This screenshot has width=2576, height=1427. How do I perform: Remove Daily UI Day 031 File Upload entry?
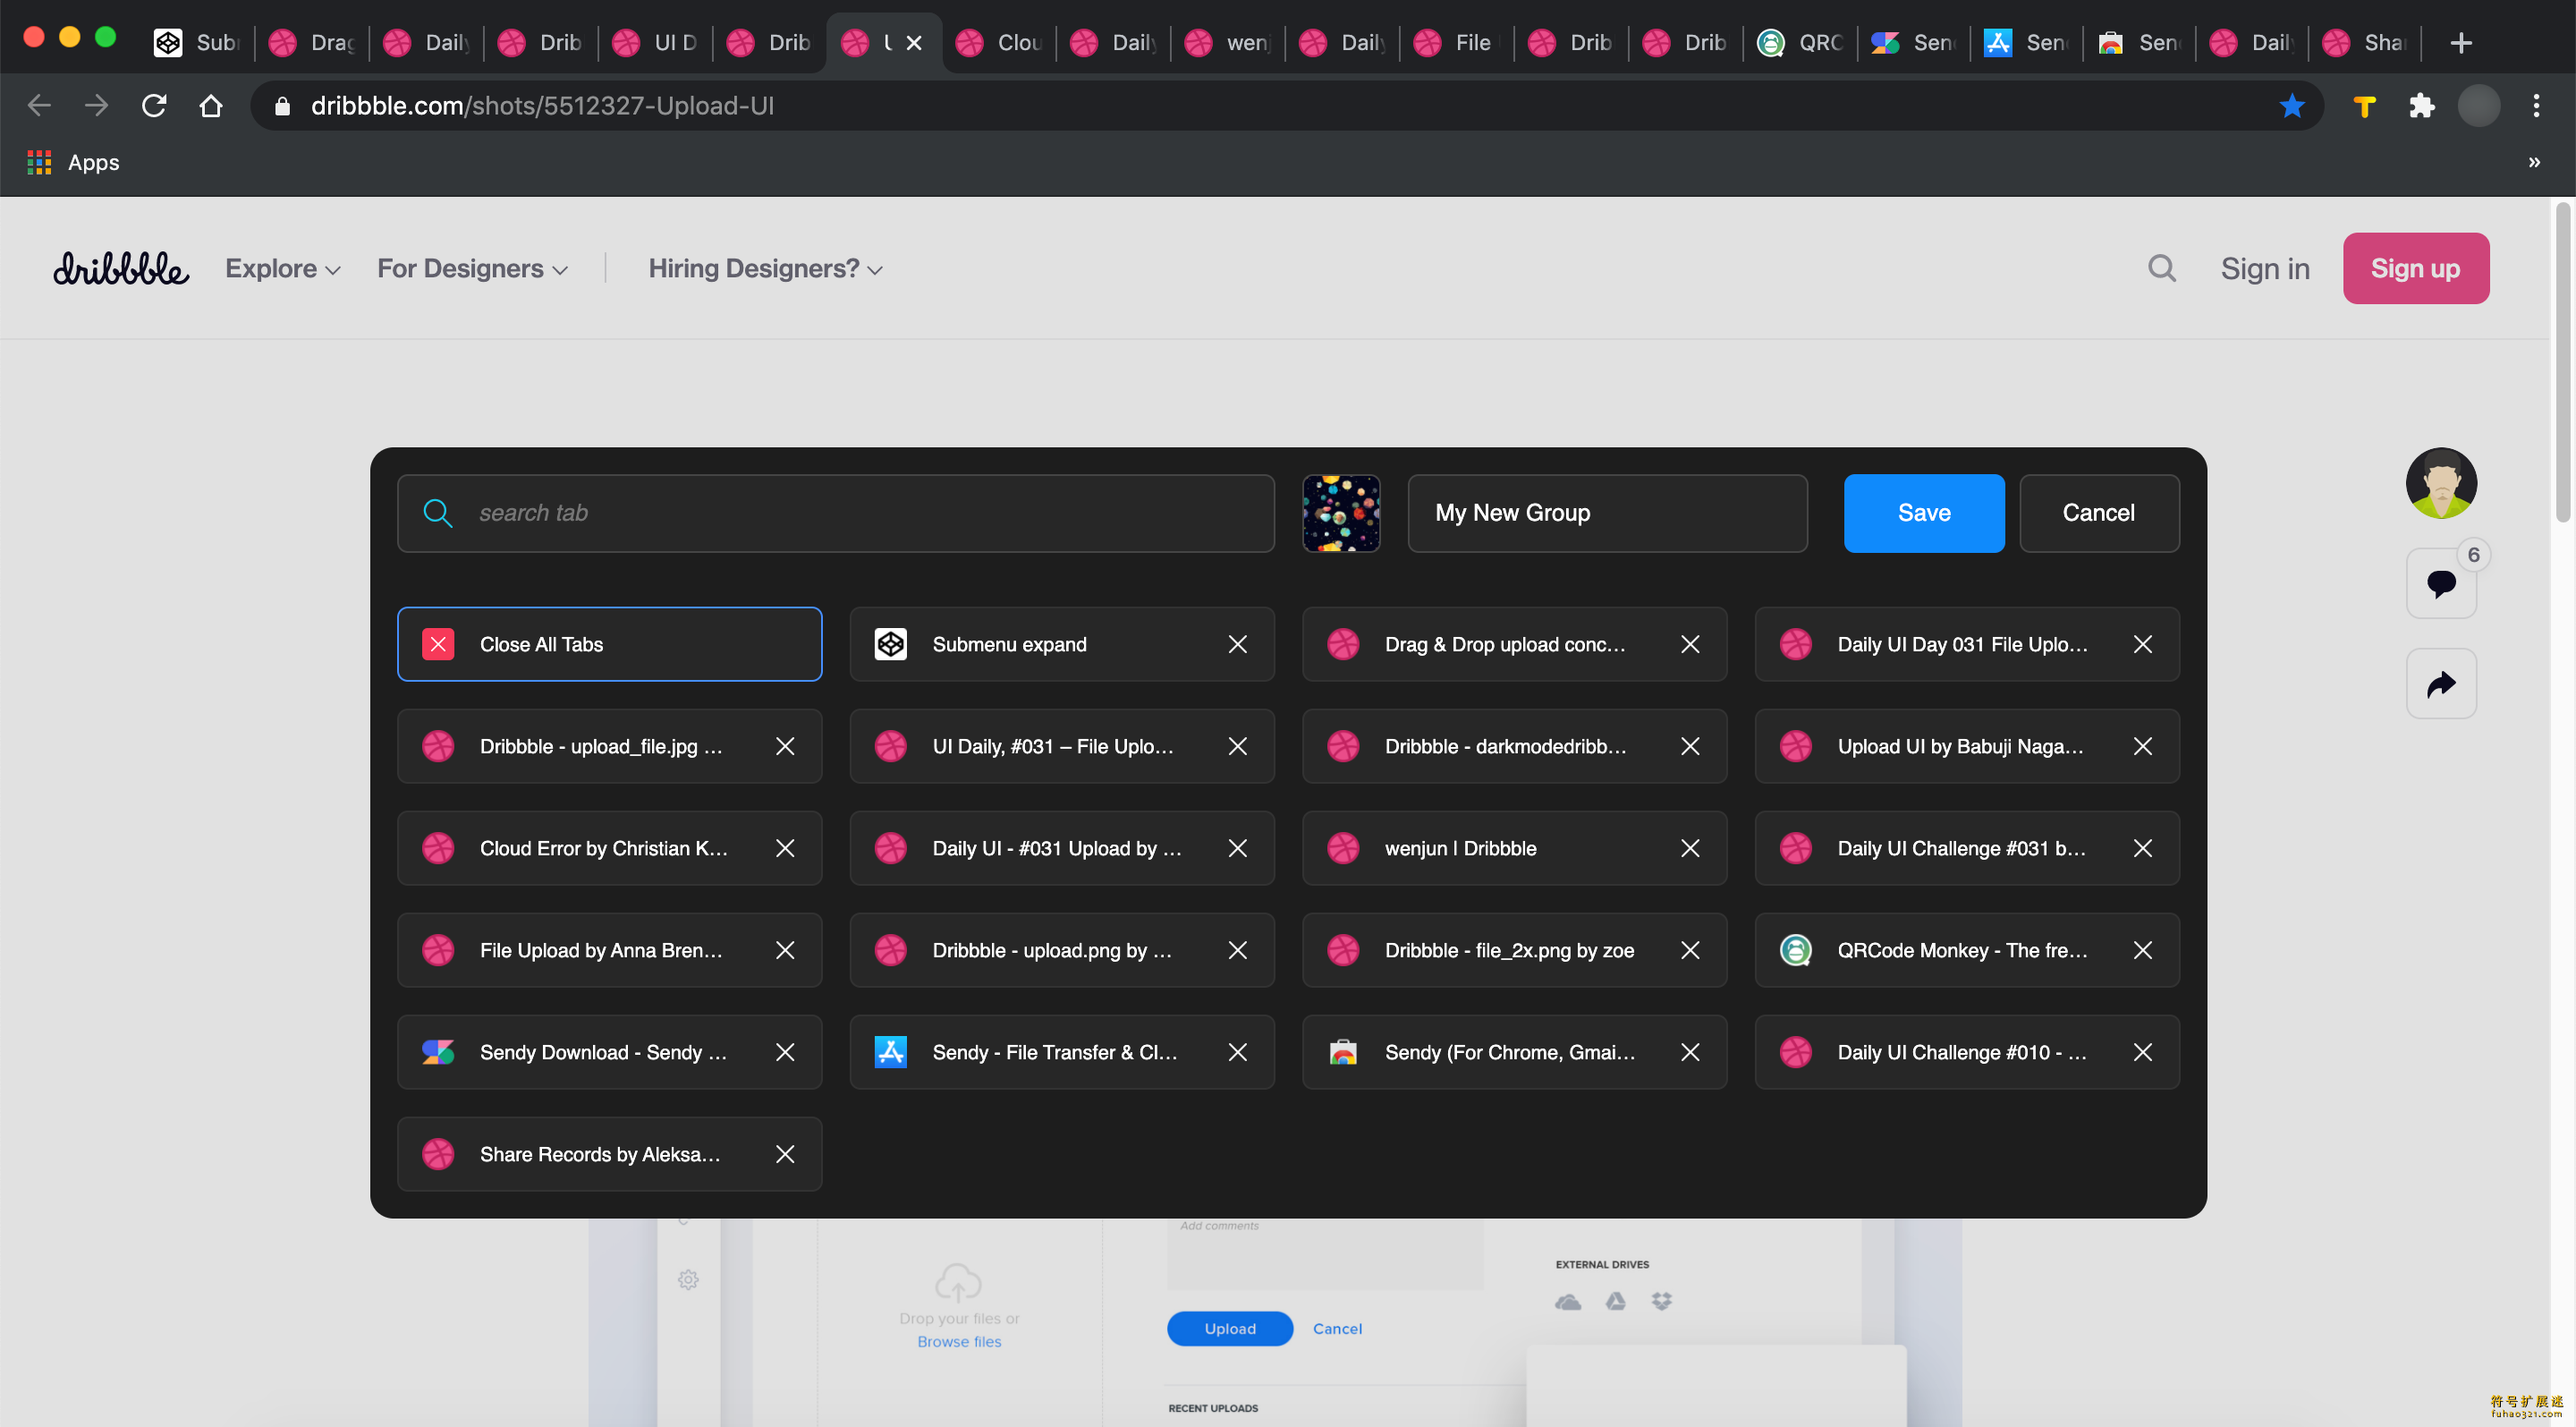[x=2142, y=644]
